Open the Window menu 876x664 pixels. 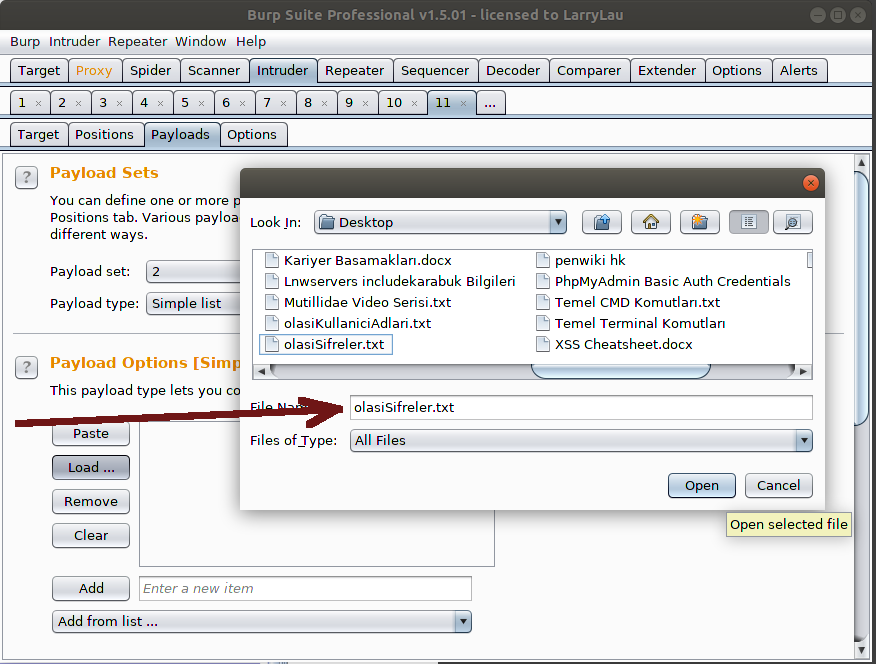(x=201, y=41)
